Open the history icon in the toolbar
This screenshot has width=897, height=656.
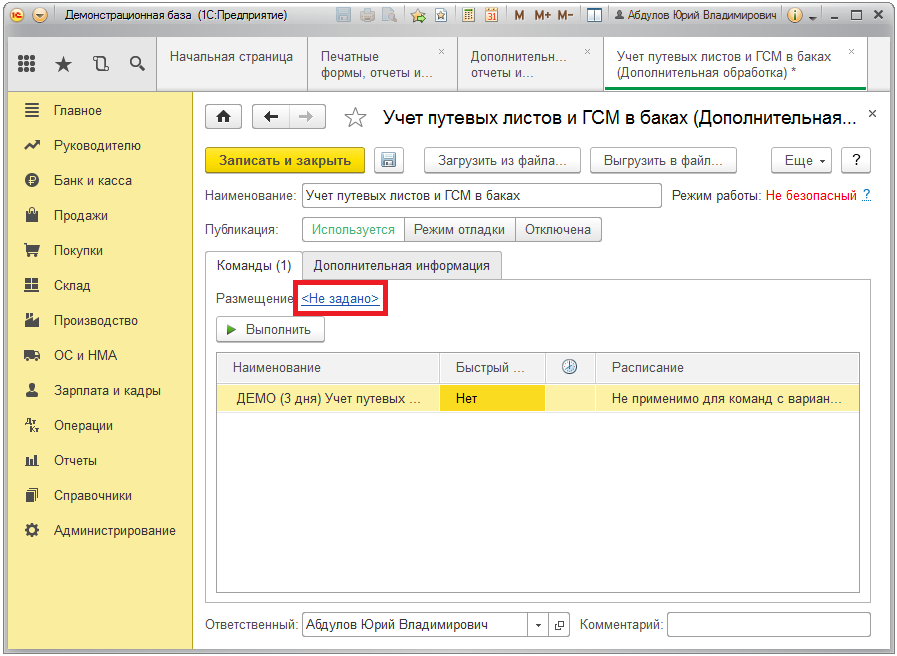[x=100, y=64]
